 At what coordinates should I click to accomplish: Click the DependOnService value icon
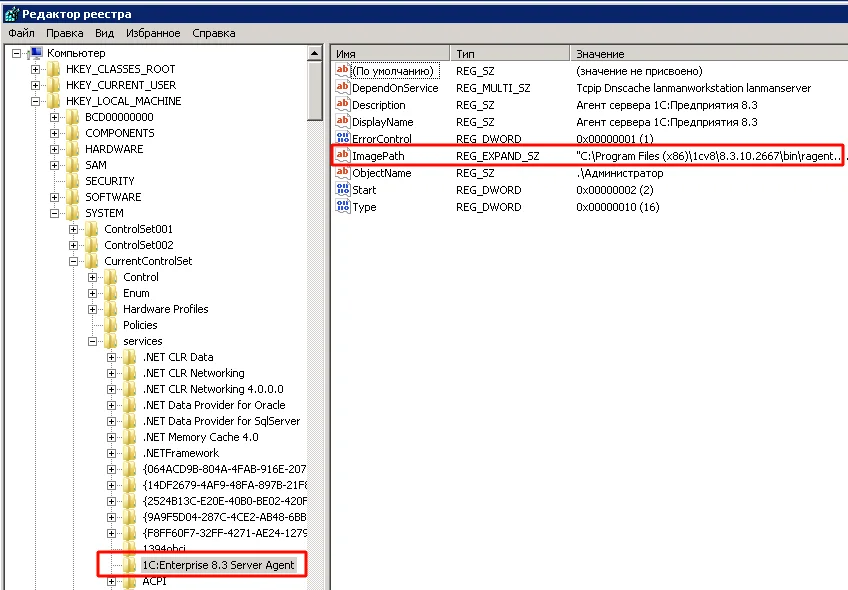[343, 88]
